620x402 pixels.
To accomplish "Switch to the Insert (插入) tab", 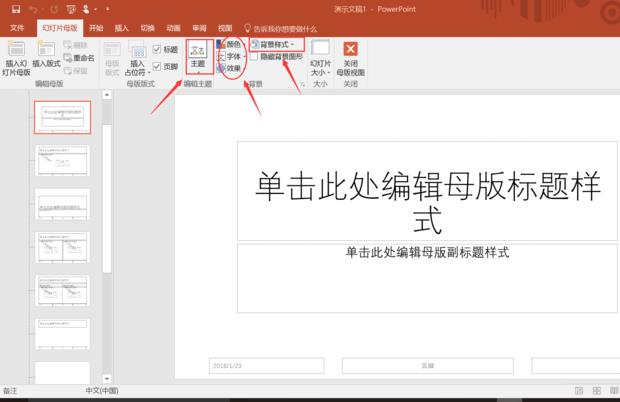I will point(121,29).
